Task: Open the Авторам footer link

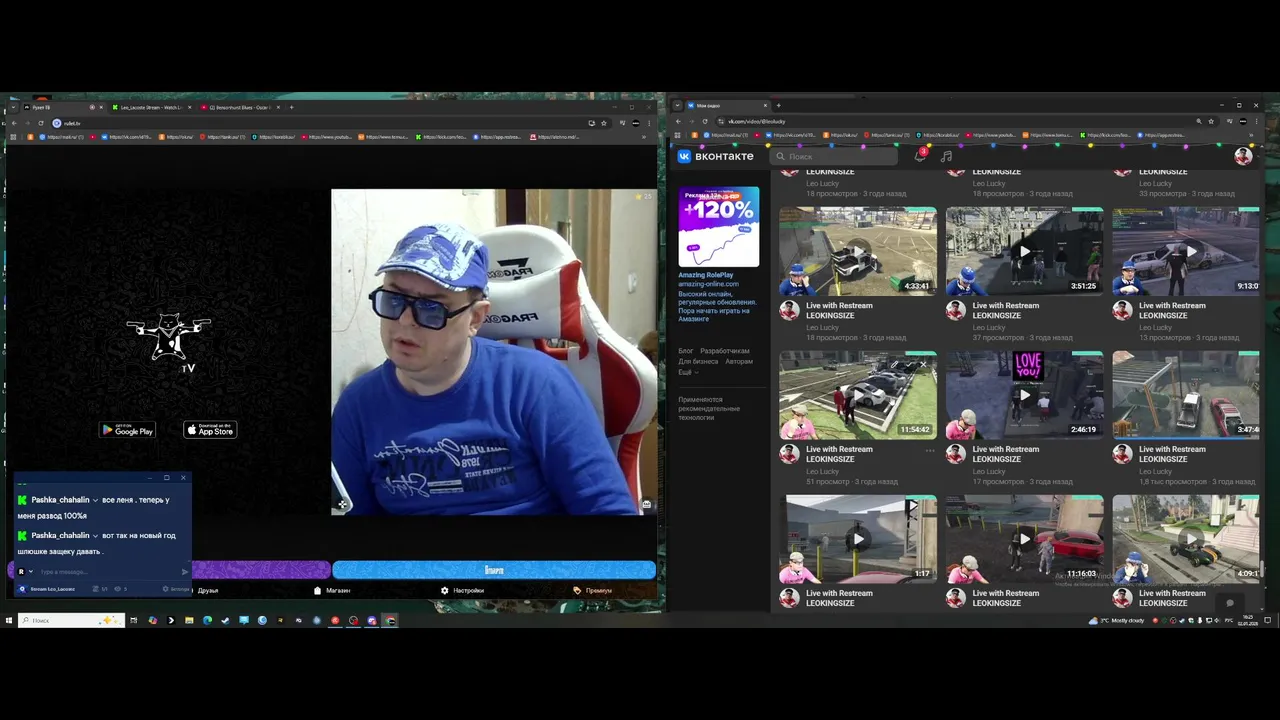Action: 739,361
